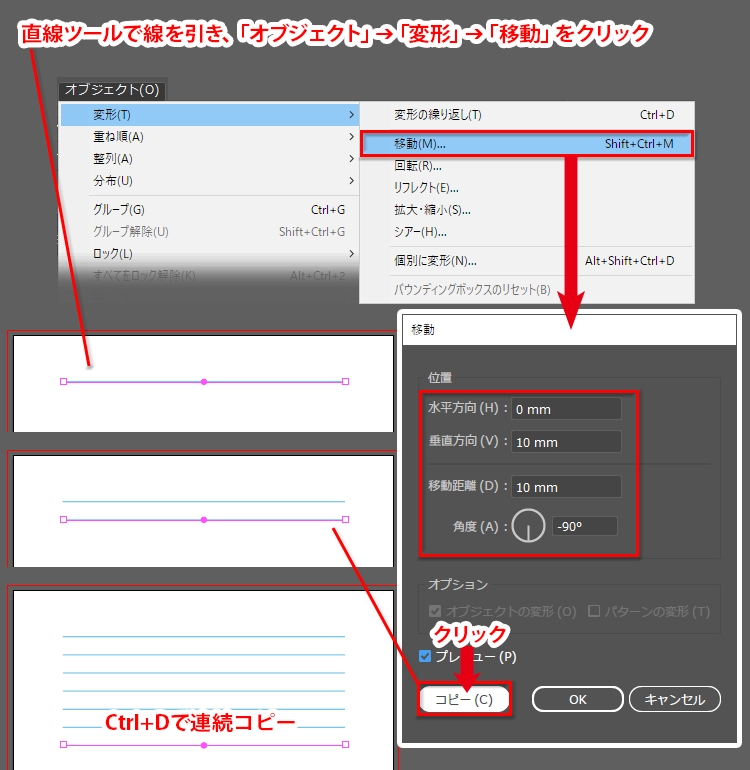Viewport: 750px width, 770px height.
Task: Expand the arrow beside 整列(A)
Action: [351, 159]
